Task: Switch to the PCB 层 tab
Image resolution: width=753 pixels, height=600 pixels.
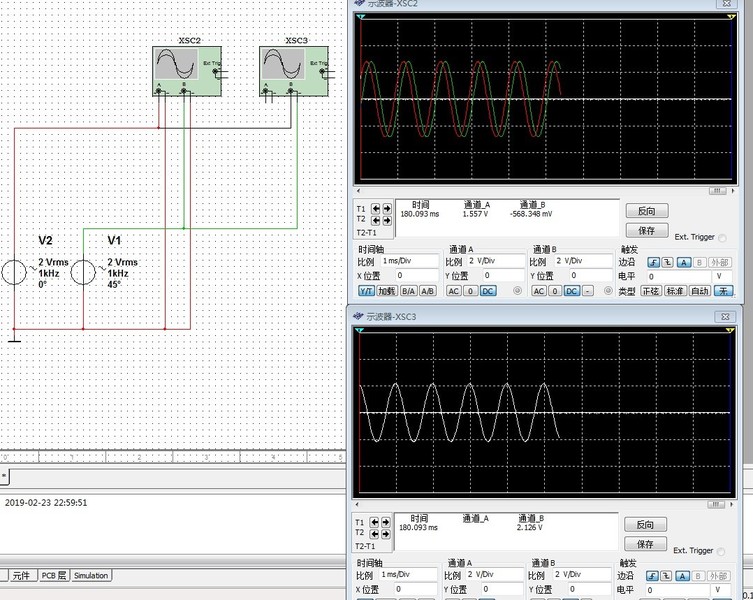Action: [54, 576]
